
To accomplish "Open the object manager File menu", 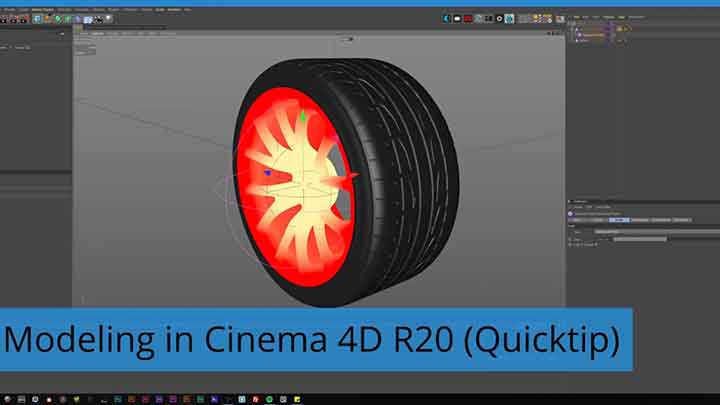I will (577, 17).
